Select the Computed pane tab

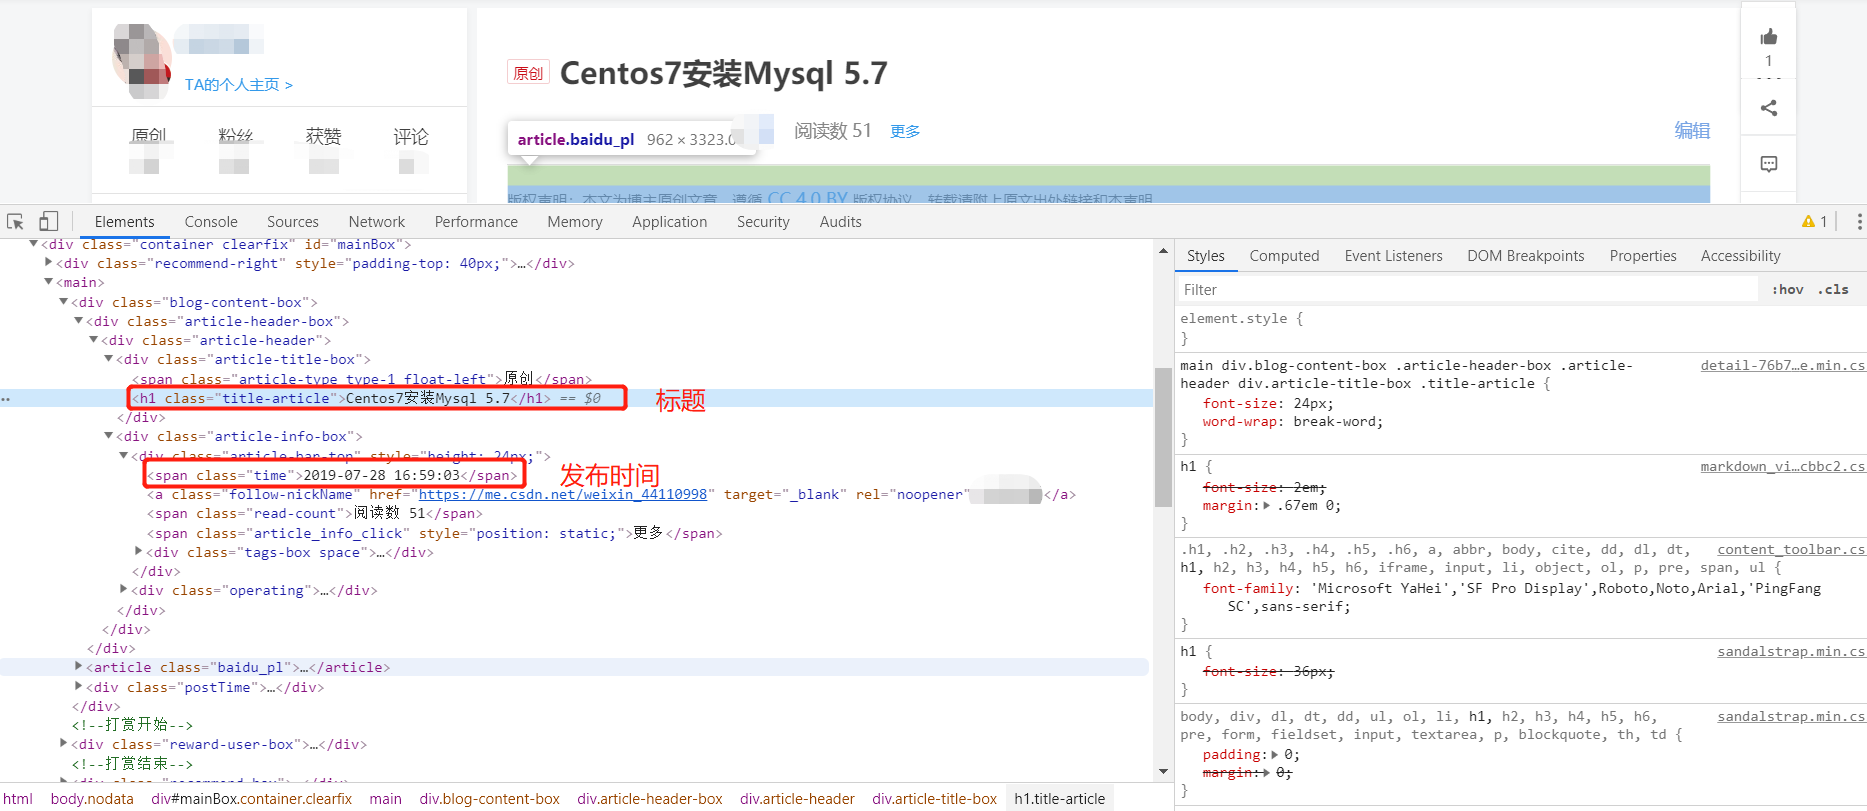1284,256
